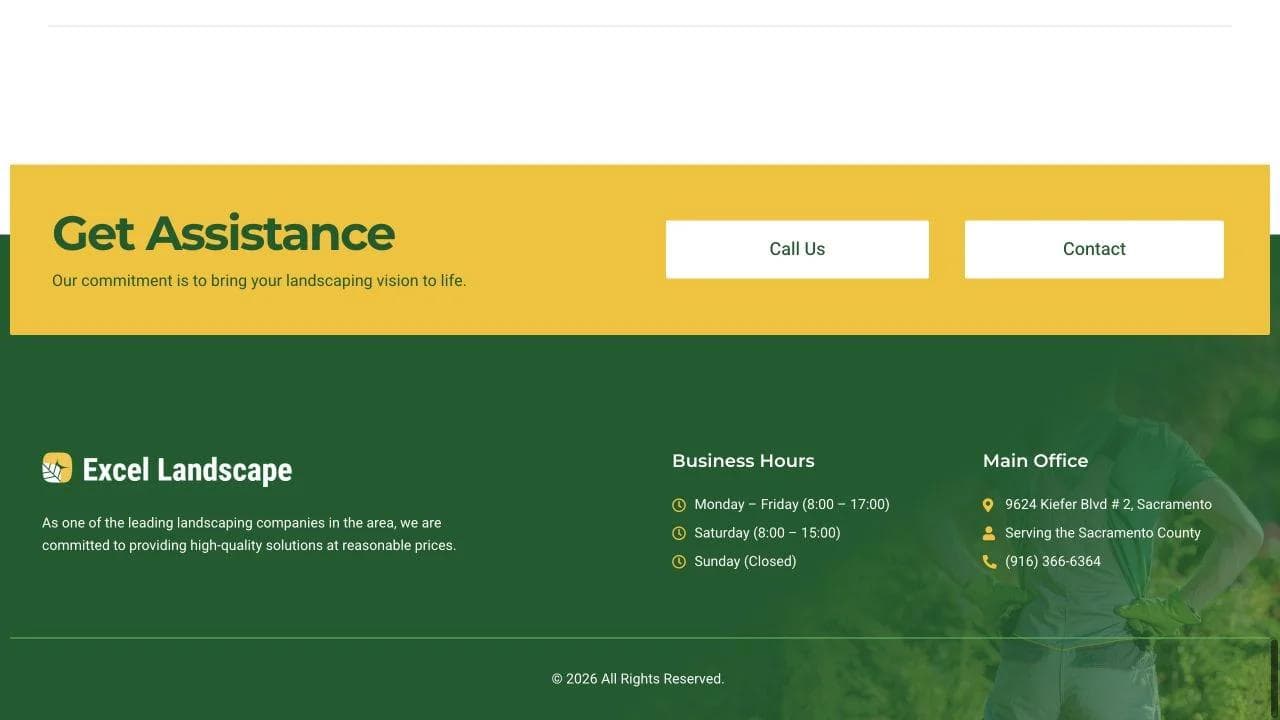This screenshot has width=1280, height=720.
Task: Click the Get Assistance heading
Action: pos(223,233)
